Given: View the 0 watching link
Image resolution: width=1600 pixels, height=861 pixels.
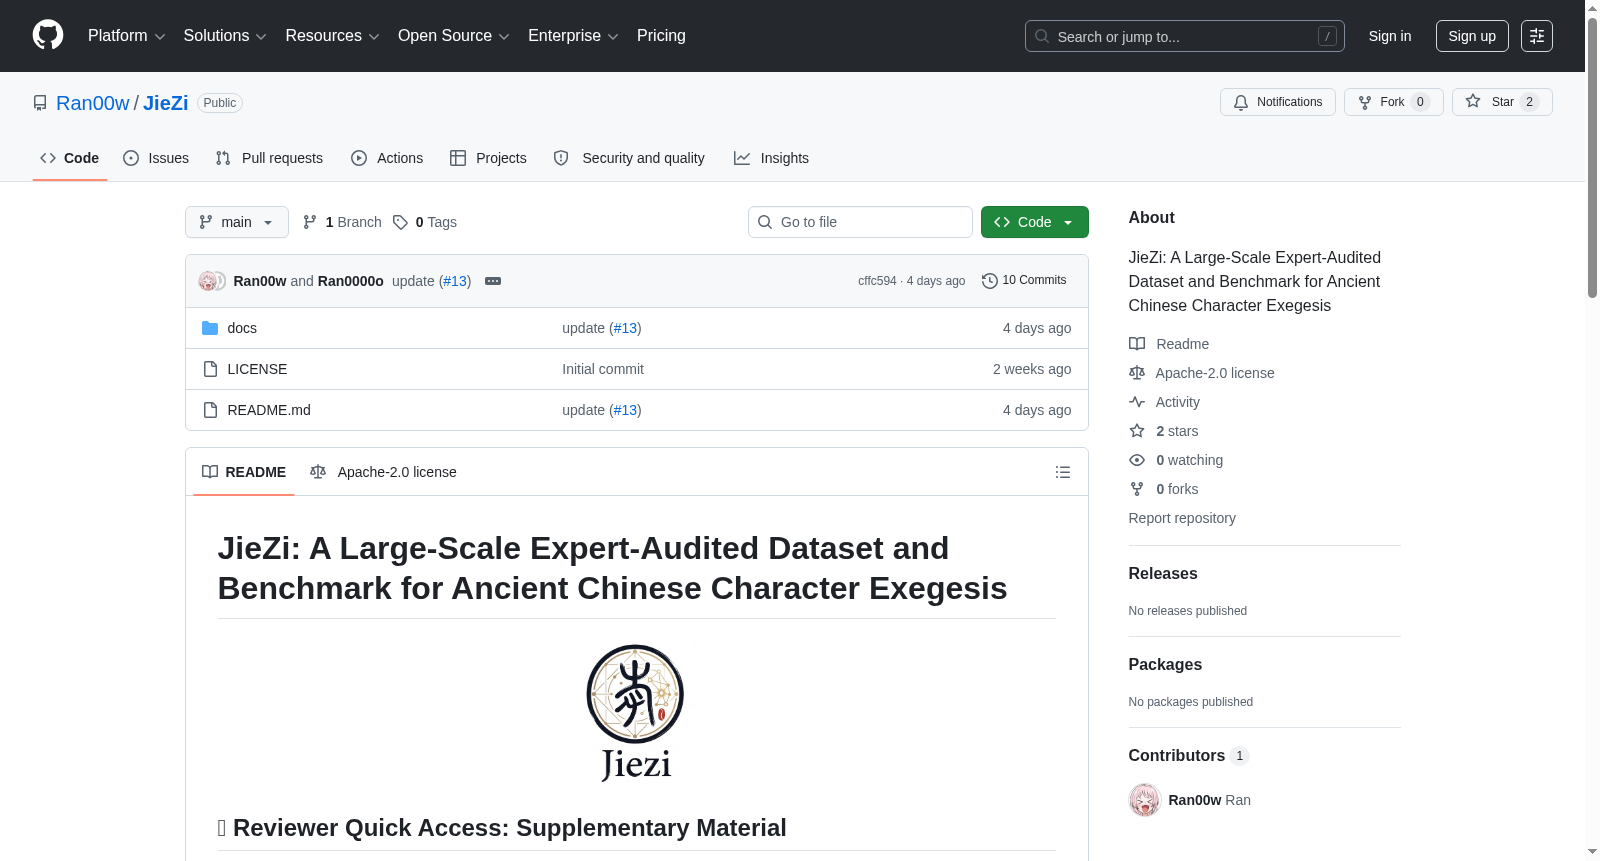Looking at the screenshot, I should pos(1176,460).
